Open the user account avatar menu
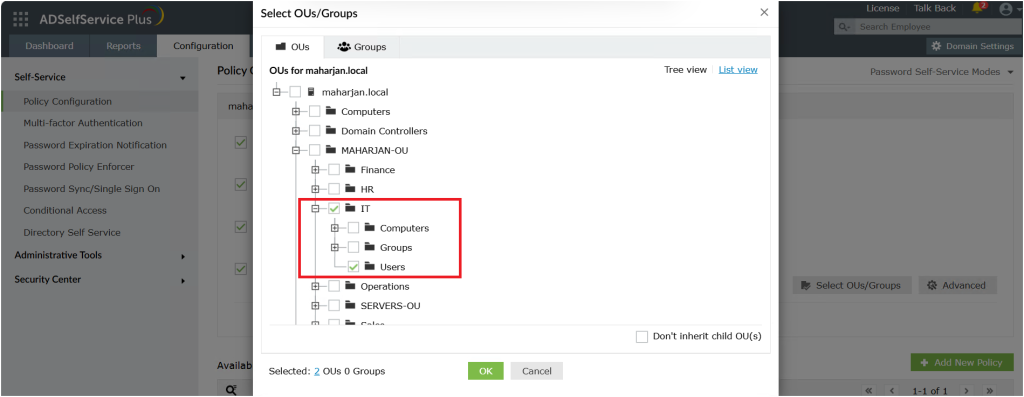The image size is (1024, 397). pos(1006,8)
